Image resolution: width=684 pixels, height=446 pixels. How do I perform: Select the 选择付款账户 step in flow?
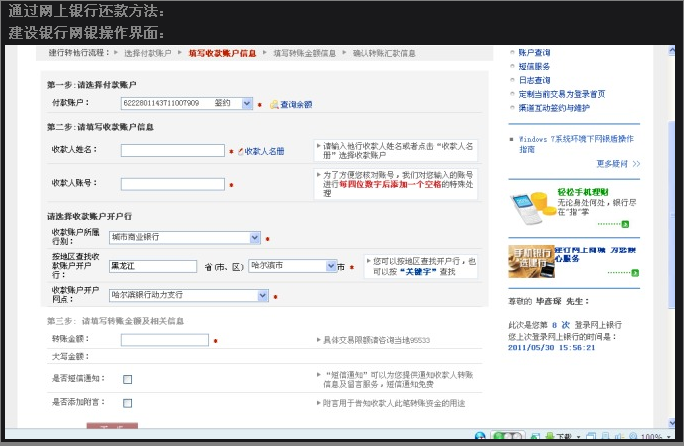(148, 53)
